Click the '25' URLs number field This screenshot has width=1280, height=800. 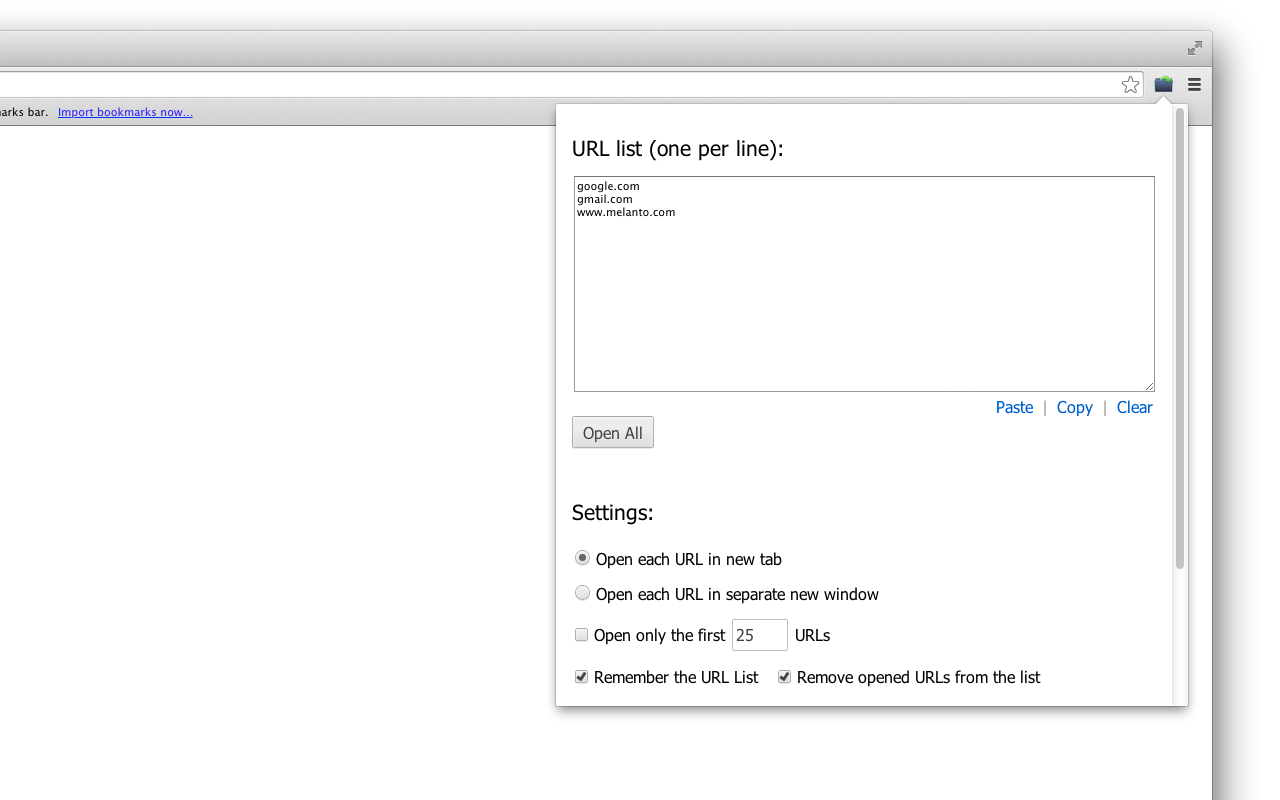pyautogui.click(x=759, y=634)
